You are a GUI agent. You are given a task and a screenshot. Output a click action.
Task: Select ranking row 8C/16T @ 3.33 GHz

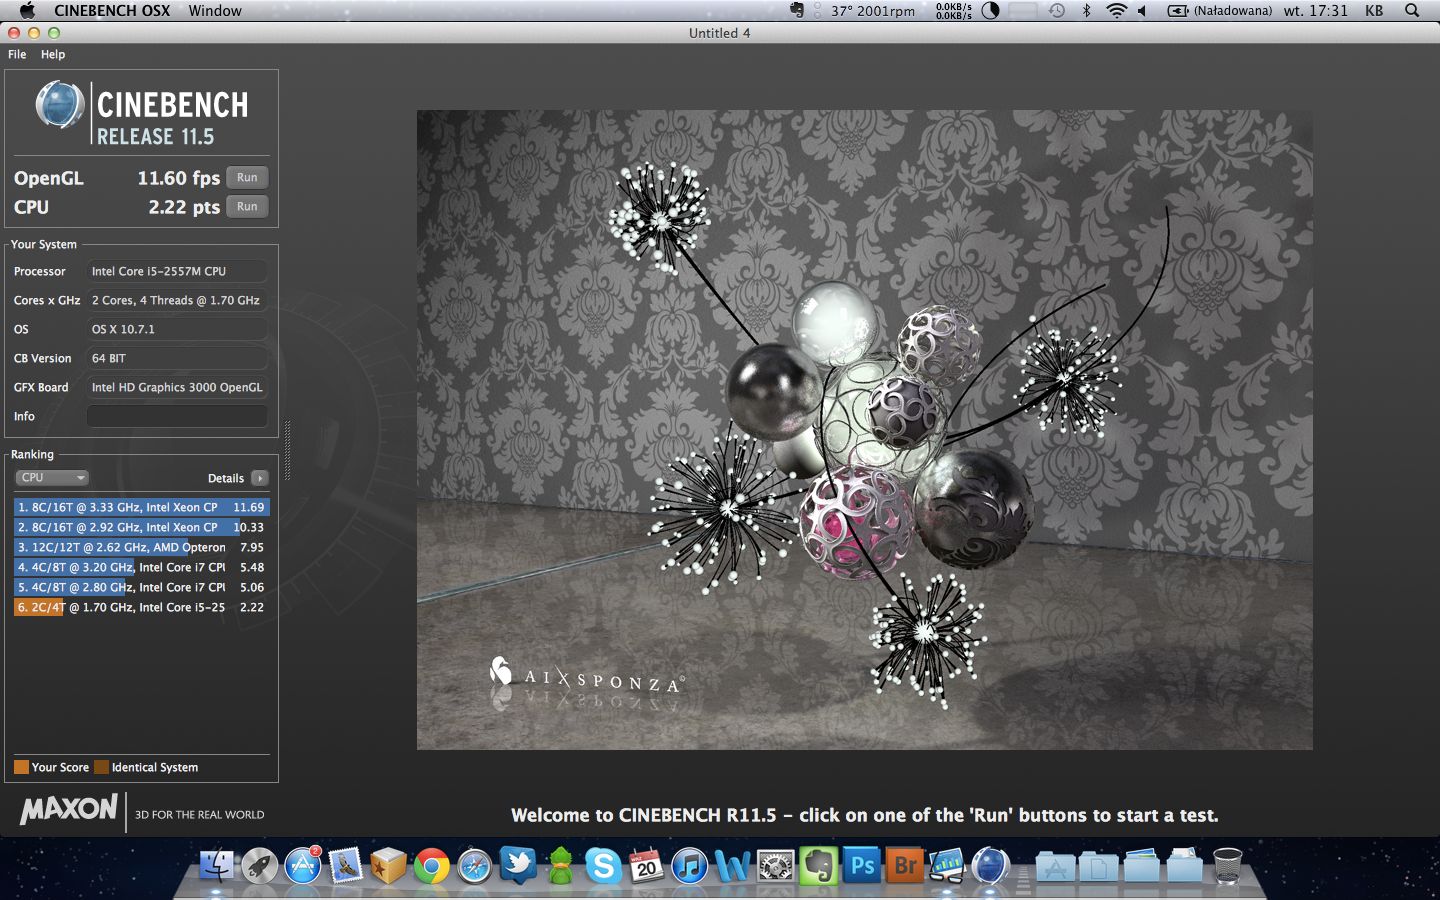coord(141,507)
